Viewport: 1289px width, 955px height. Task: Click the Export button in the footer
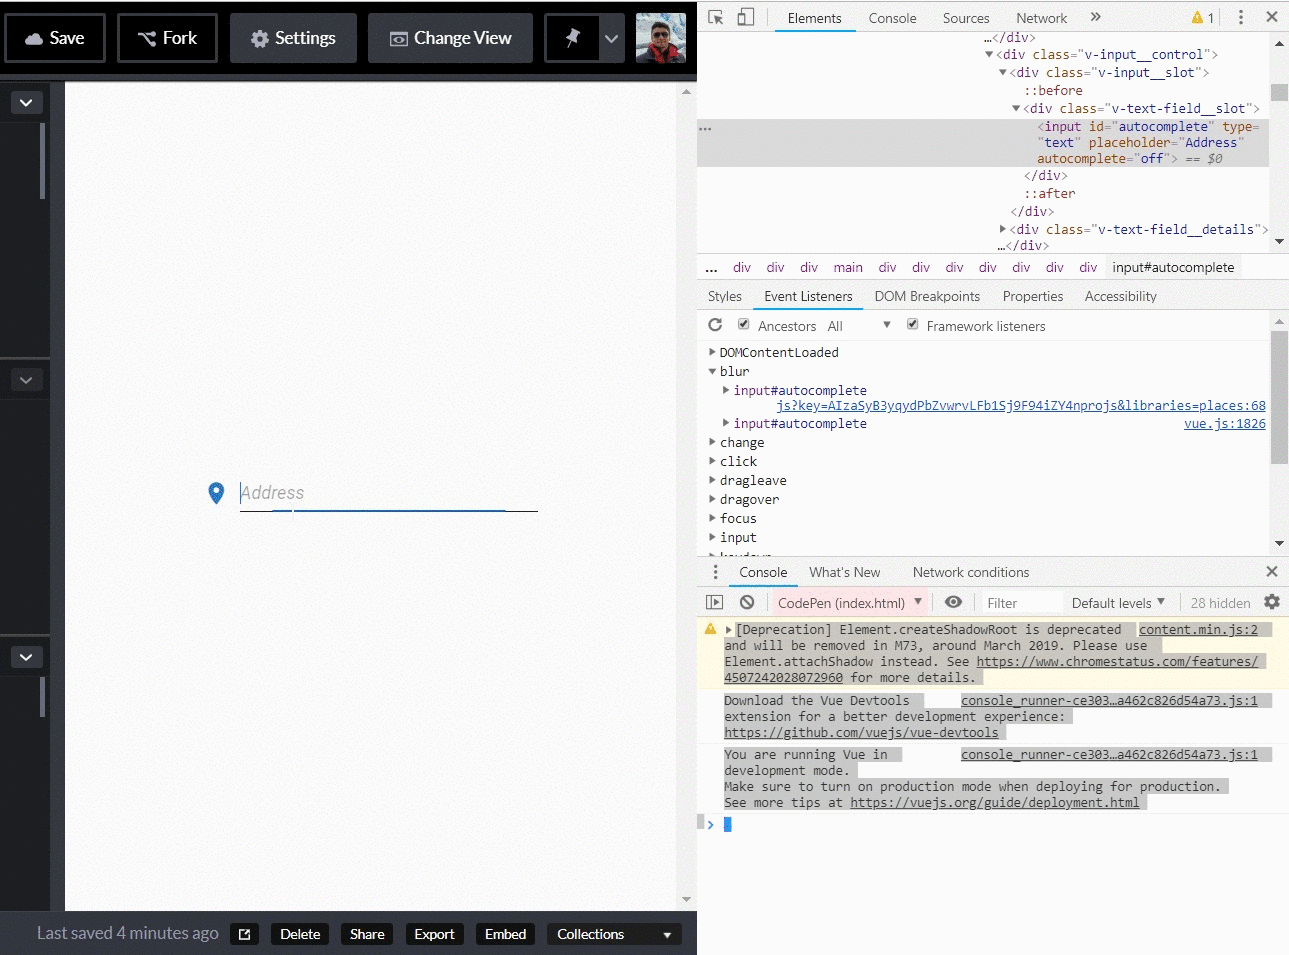434,934
